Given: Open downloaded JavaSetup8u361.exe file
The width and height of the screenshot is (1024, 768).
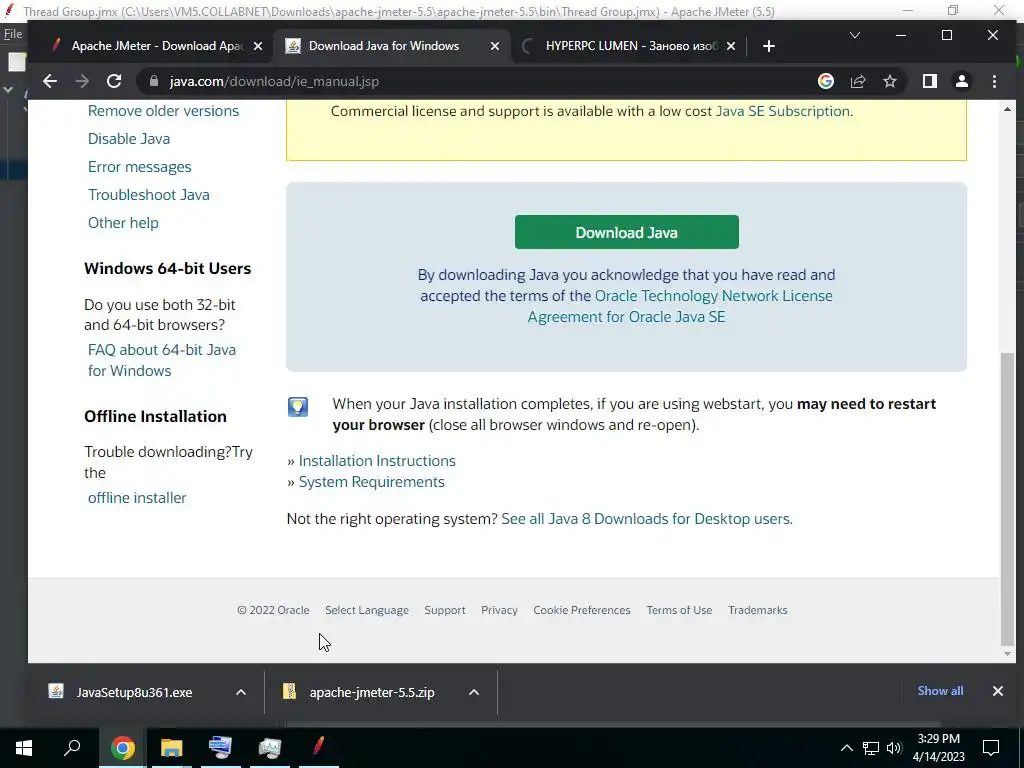Looking at the screenshot, I should (x=134, y=692).
